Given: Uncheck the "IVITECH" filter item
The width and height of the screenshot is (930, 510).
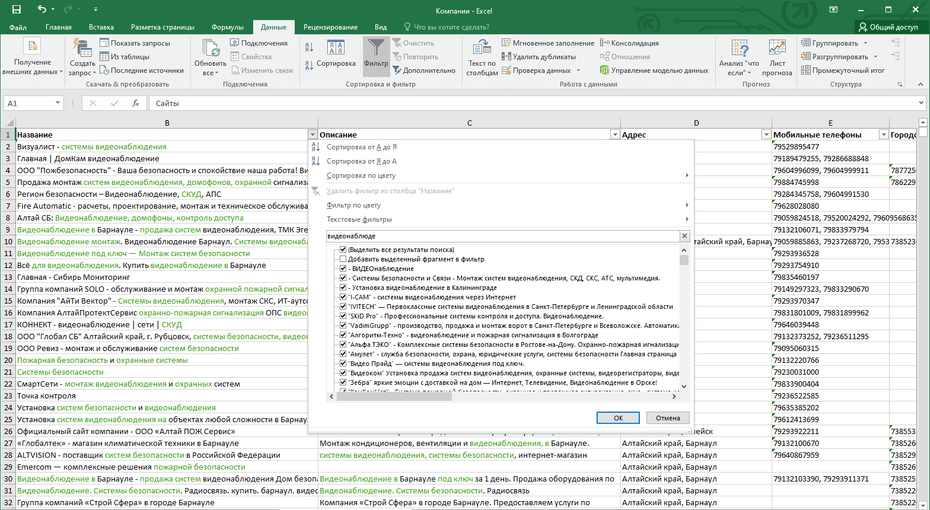Looking at the screenshot, I should [343, 307].
